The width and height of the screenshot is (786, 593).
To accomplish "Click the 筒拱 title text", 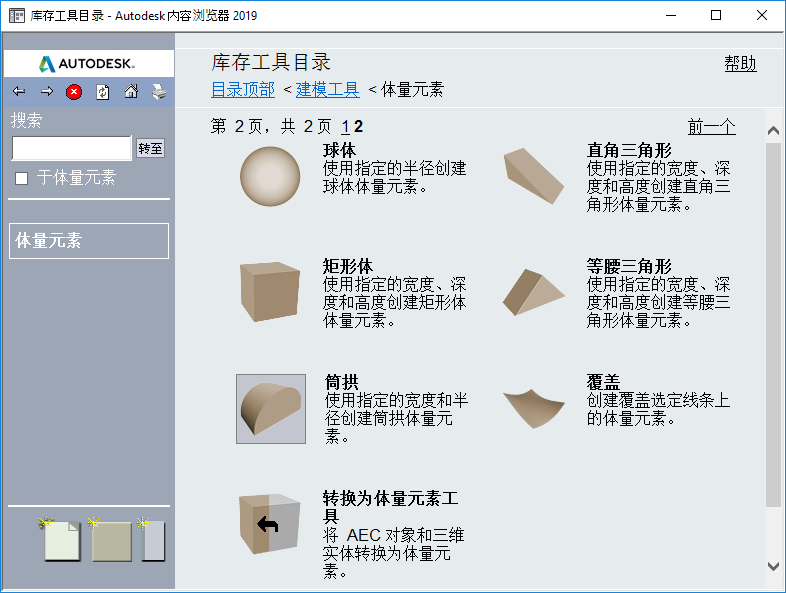I will coord(341,382).
